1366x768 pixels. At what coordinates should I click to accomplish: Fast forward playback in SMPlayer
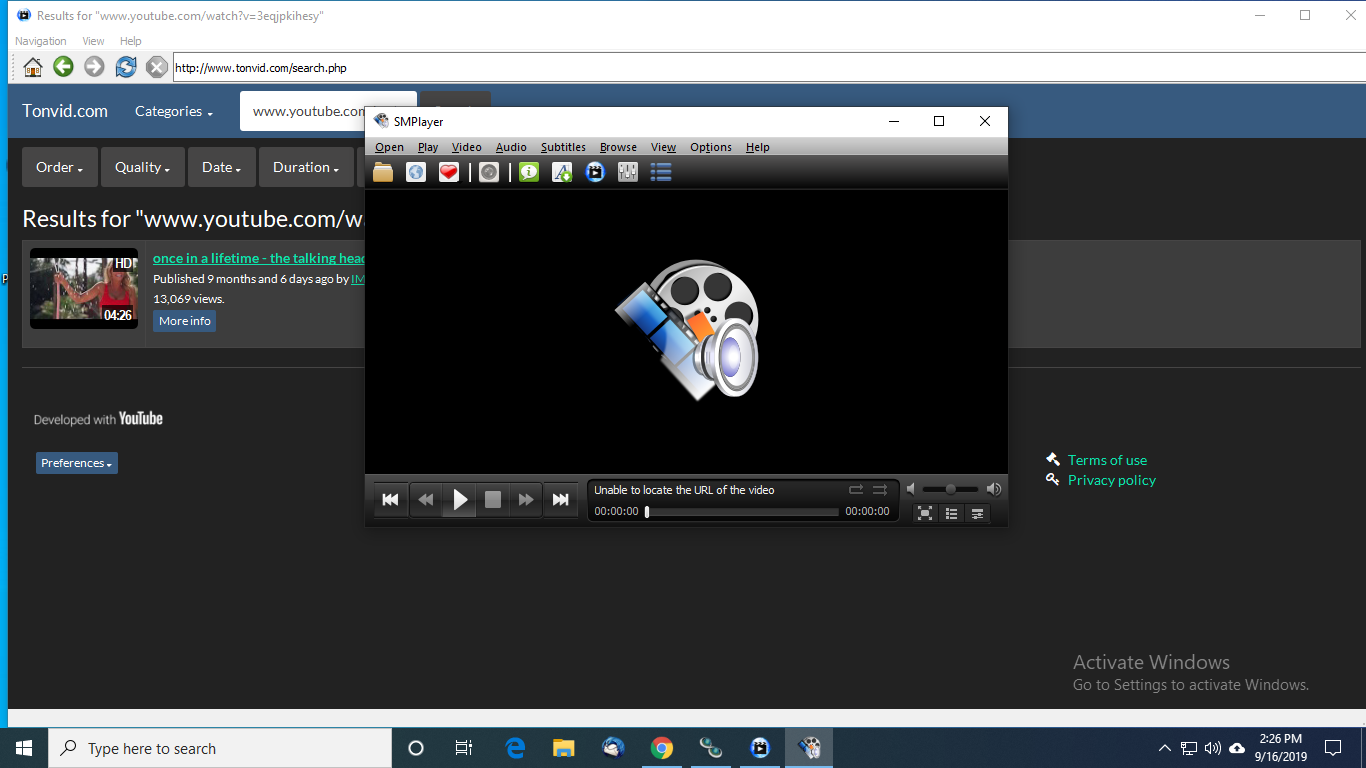point(526,500)
